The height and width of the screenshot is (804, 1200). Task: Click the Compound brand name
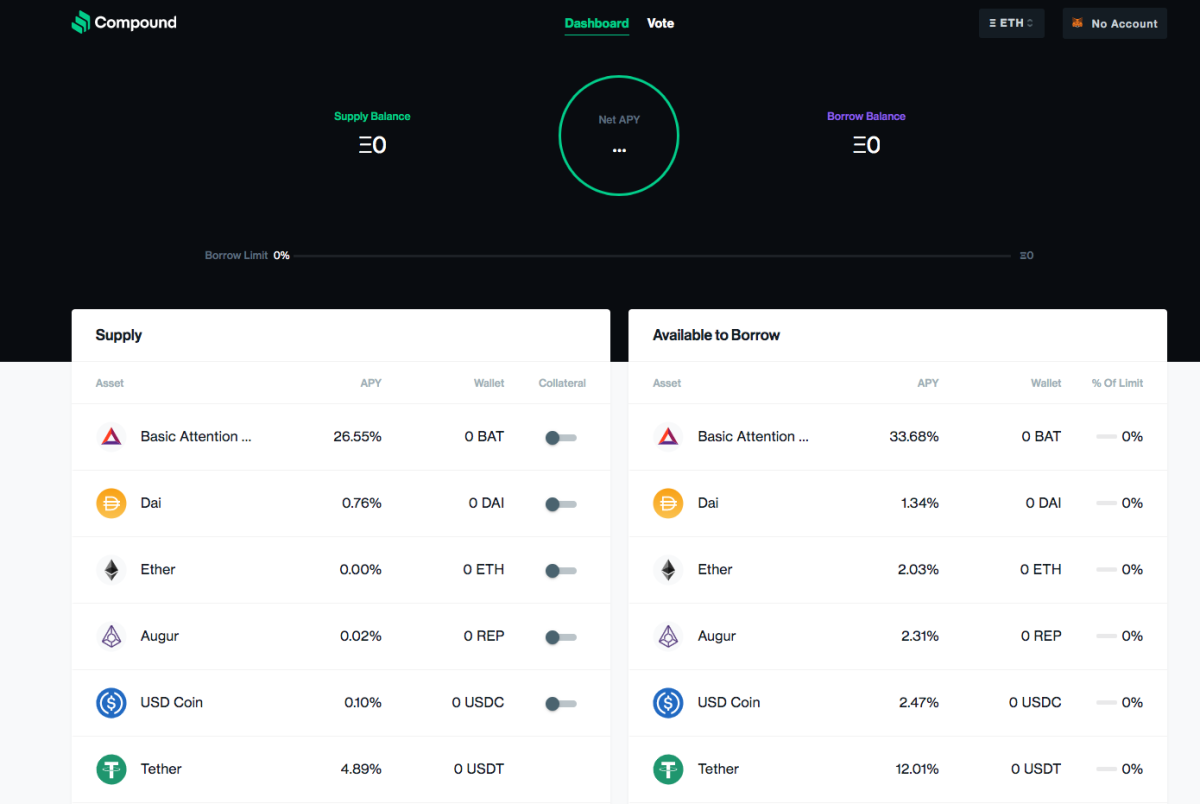(x=136, y=22)
